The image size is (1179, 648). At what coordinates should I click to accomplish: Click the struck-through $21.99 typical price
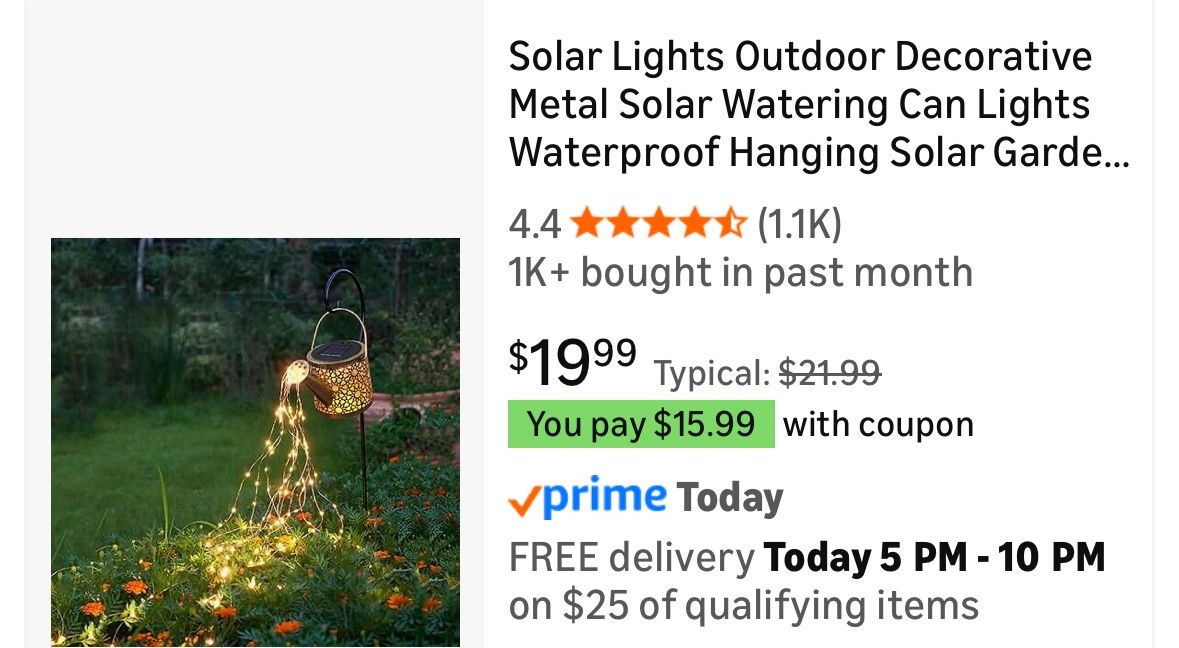click(x=829, y=373)
